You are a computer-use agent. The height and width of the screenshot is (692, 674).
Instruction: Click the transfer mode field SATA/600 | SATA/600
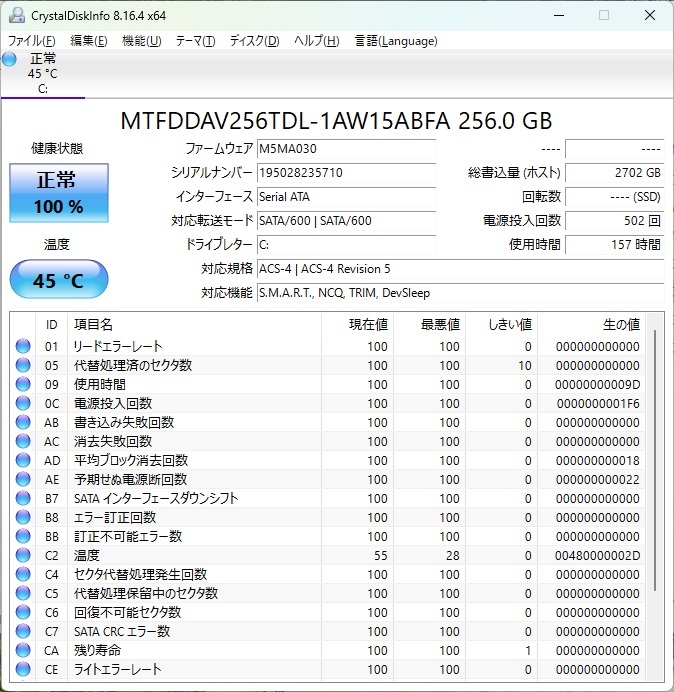[x=346, y=220]
